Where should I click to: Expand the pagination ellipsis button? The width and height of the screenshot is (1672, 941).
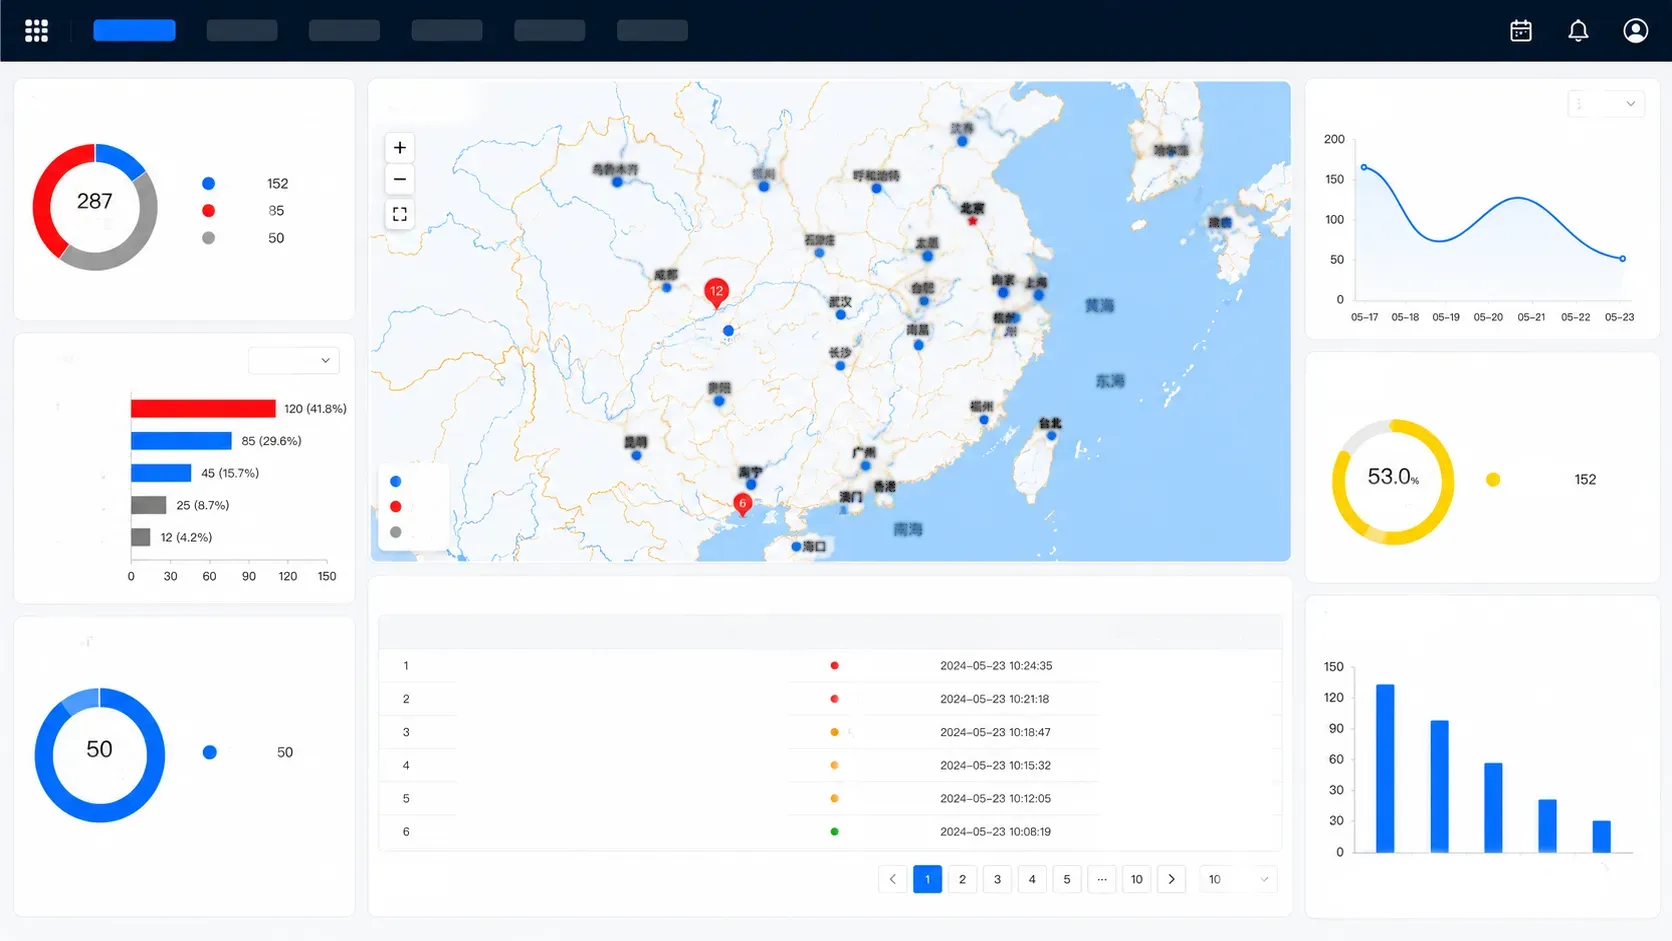tap(1102, 880)
